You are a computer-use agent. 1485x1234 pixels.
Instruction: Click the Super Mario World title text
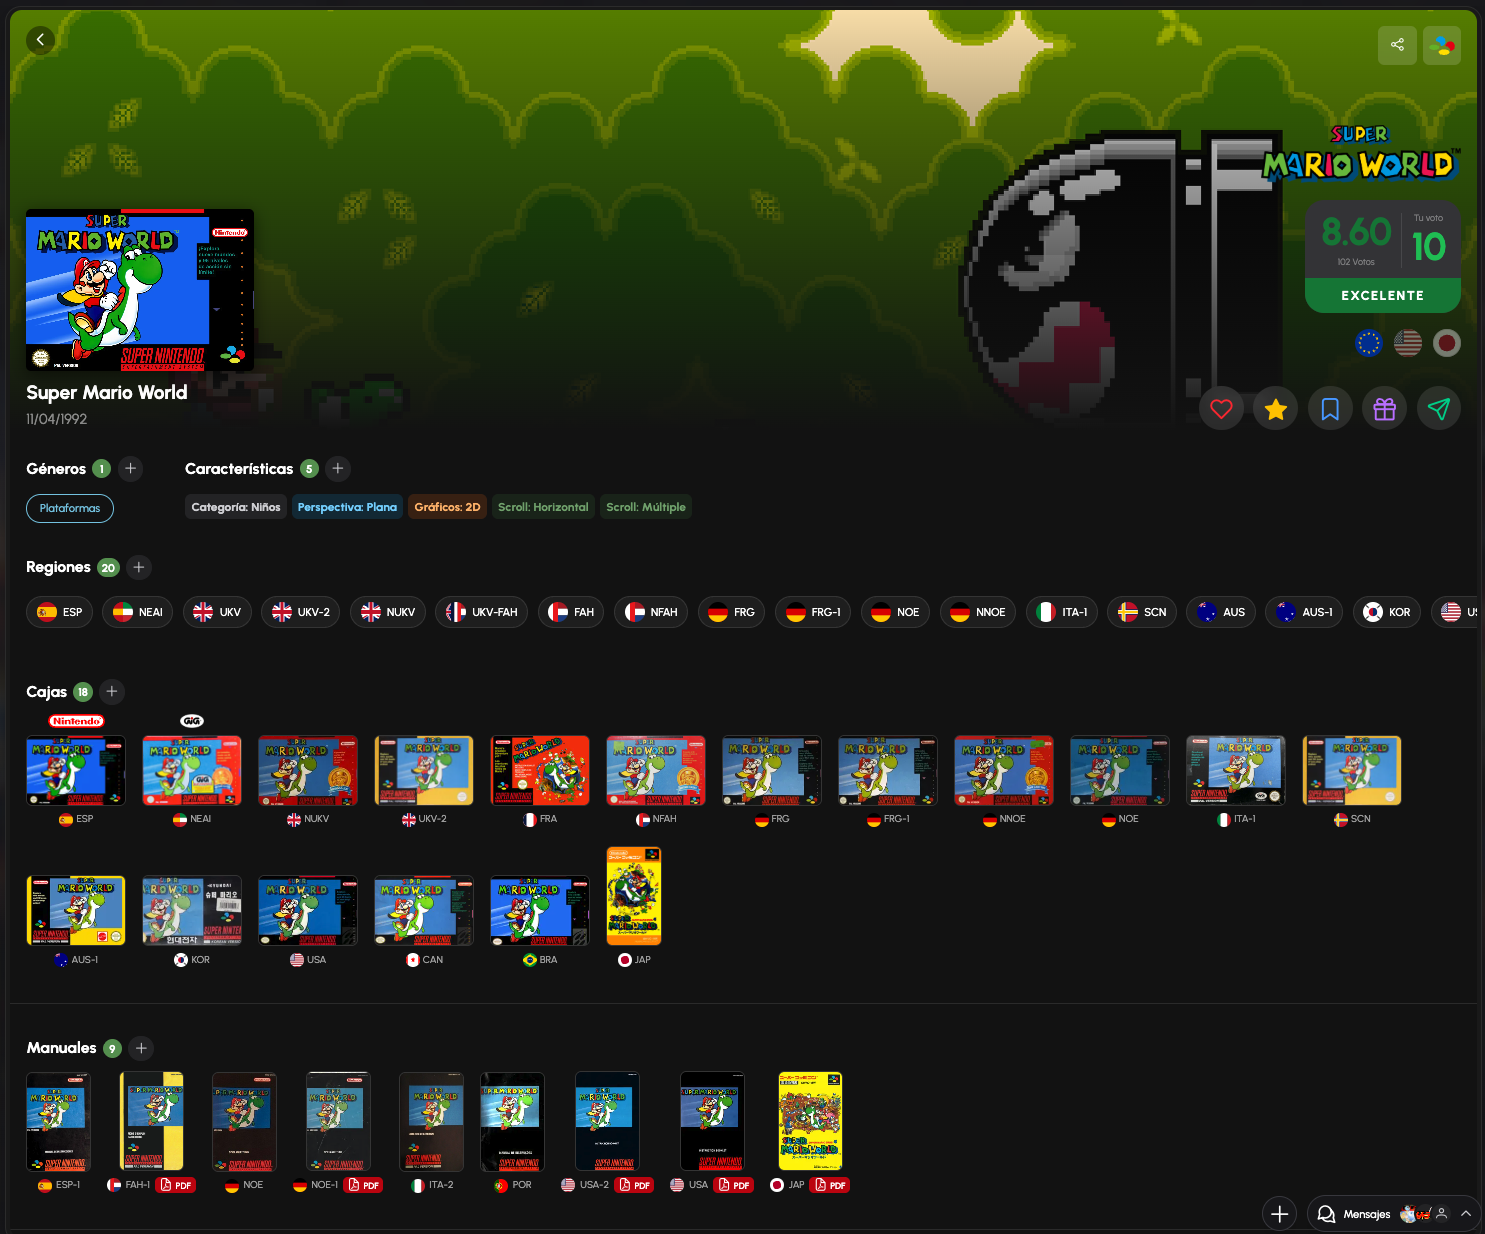[107, 393]
